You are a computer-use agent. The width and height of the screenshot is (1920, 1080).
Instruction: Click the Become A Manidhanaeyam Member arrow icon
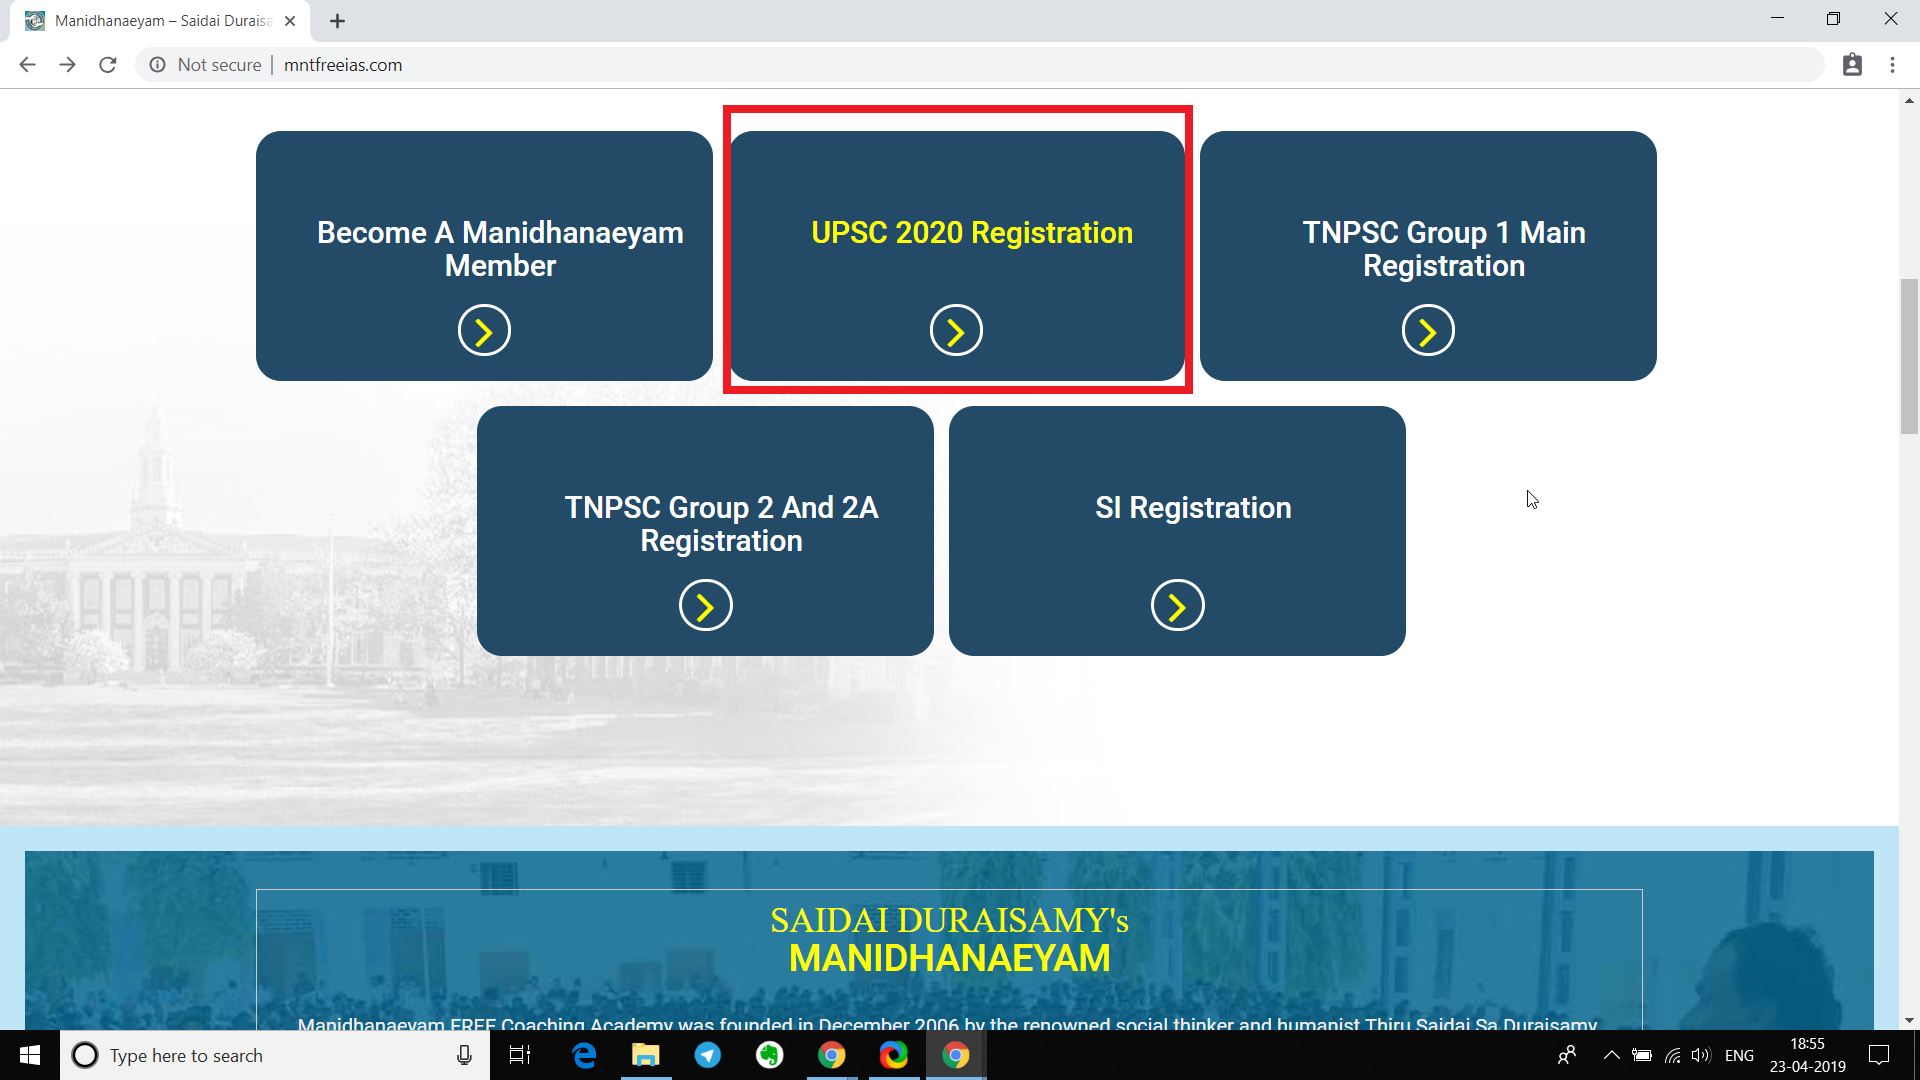click(x=484, y=330)
